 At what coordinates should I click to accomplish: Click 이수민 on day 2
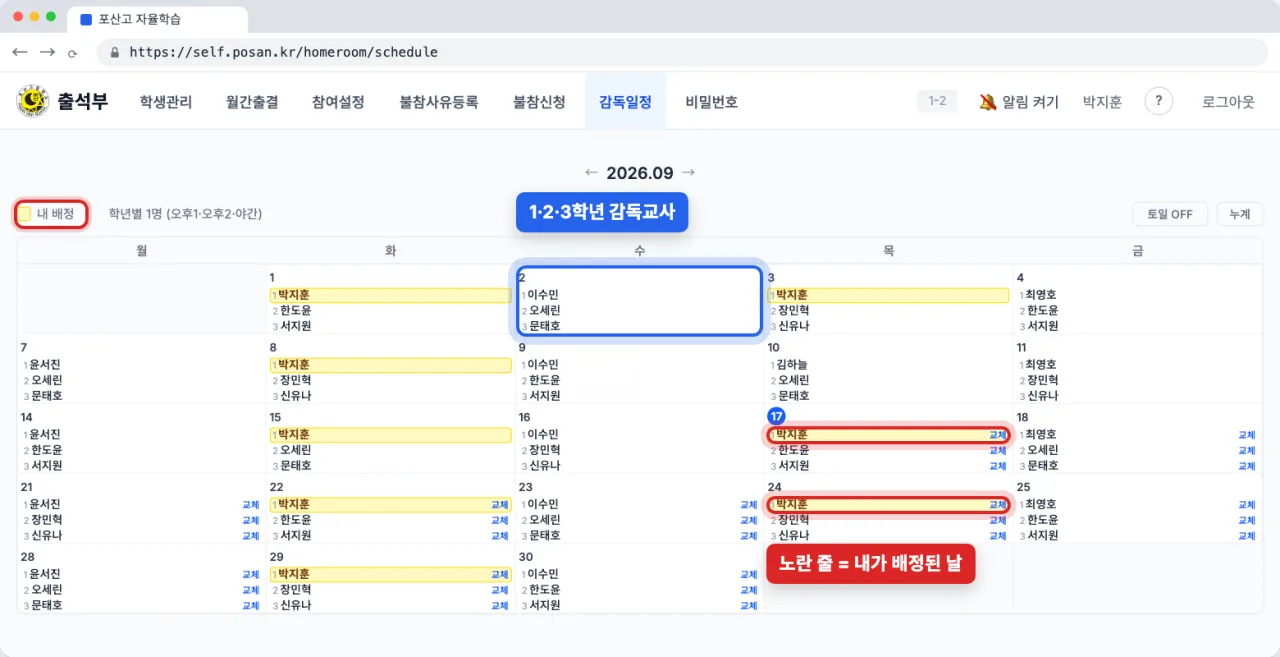[x=542, y=295]
